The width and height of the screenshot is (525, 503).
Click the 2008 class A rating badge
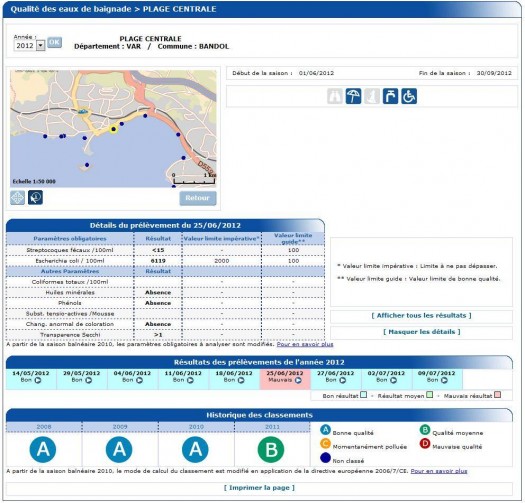[43, 449]
